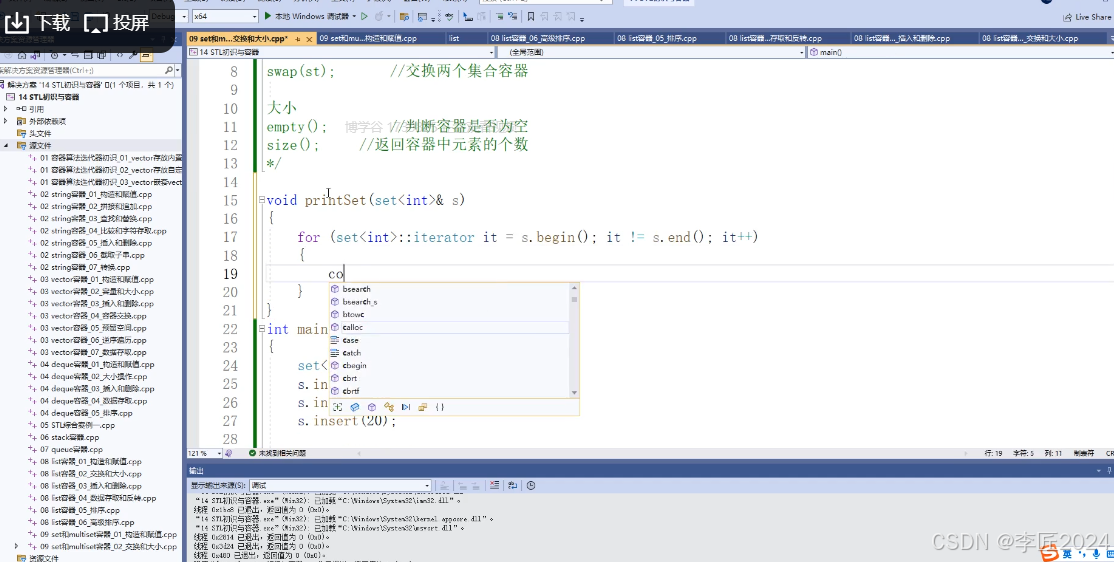Toggle the purple cube functions filter
Viewport: 1114px width, 562px height.
pos(372,407)
